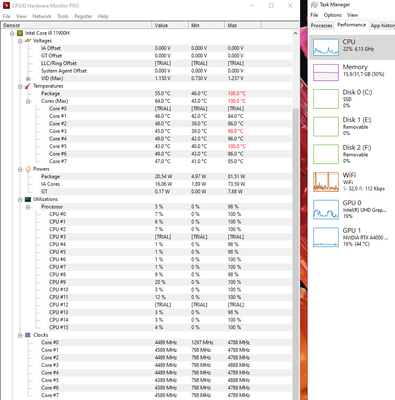Viewport: 395px width, 400px height.
Task: Click the Sensor column header
Action: 76,25
